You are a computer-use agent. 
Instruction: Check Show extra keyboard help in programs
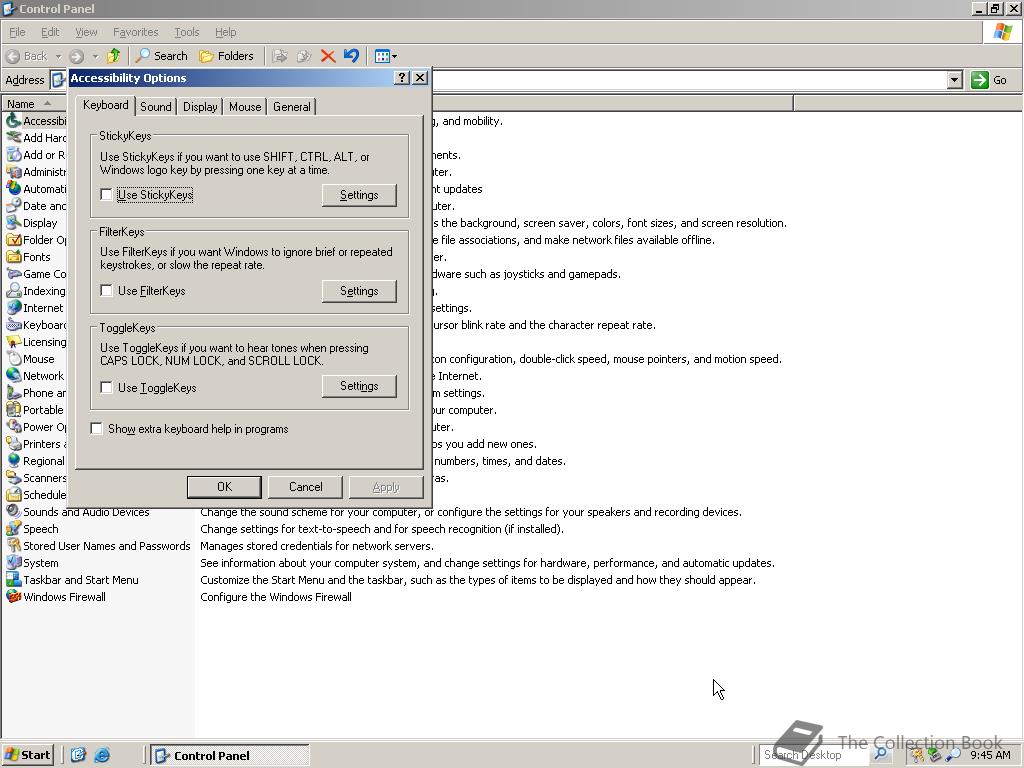pos(97,428)
